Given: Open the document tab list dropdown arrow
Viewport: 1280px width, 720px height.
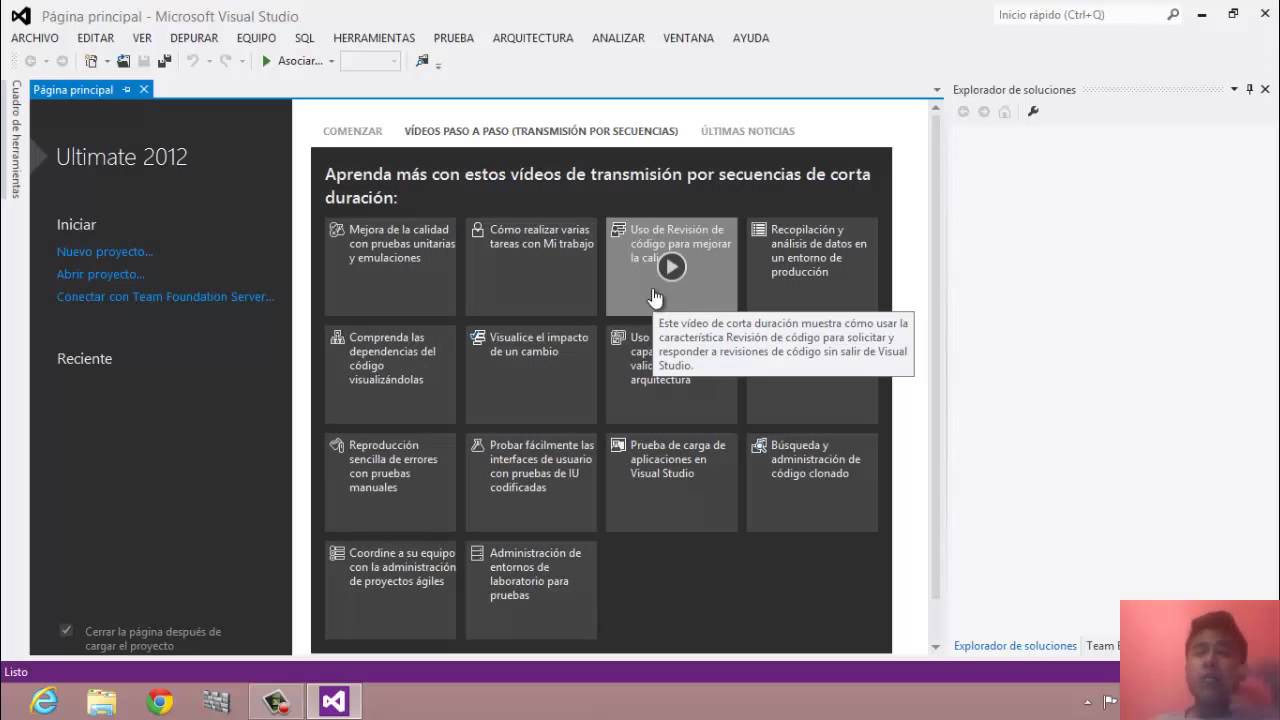Looking at the screenshot, I should pos(937,90).
